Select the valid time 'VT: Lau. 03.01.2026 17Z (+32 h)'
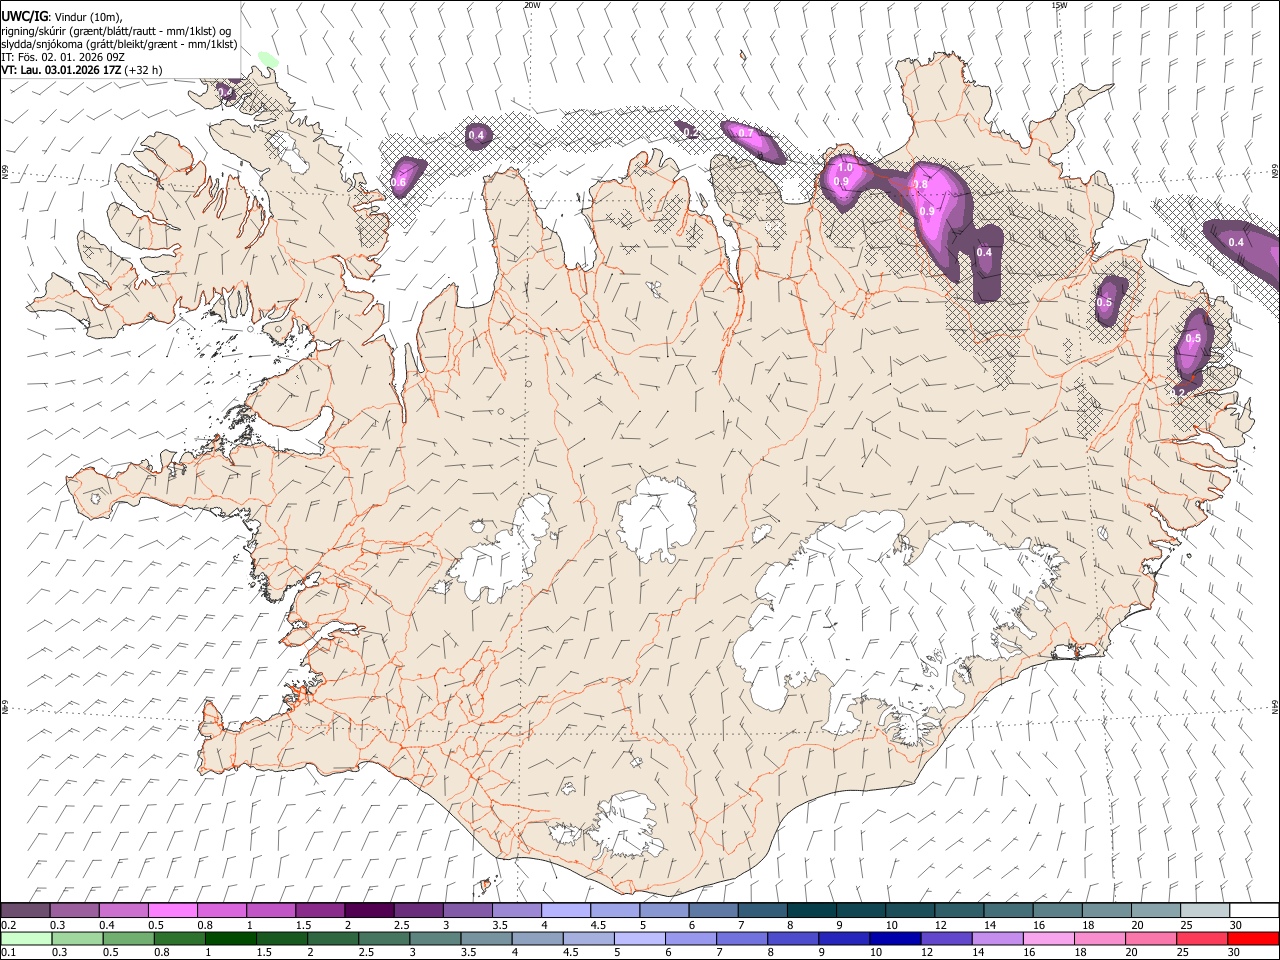 click(x=81, y=70)
